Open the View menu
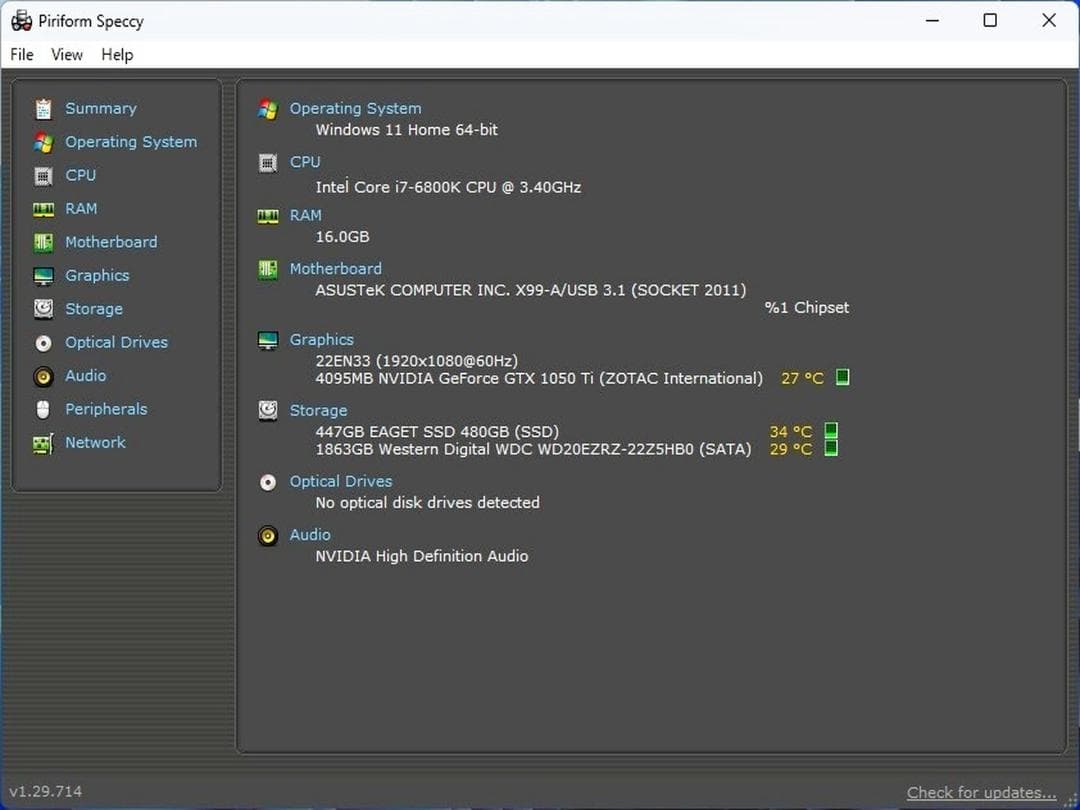This screenshot has height=810, width=1080. (66, 55)
